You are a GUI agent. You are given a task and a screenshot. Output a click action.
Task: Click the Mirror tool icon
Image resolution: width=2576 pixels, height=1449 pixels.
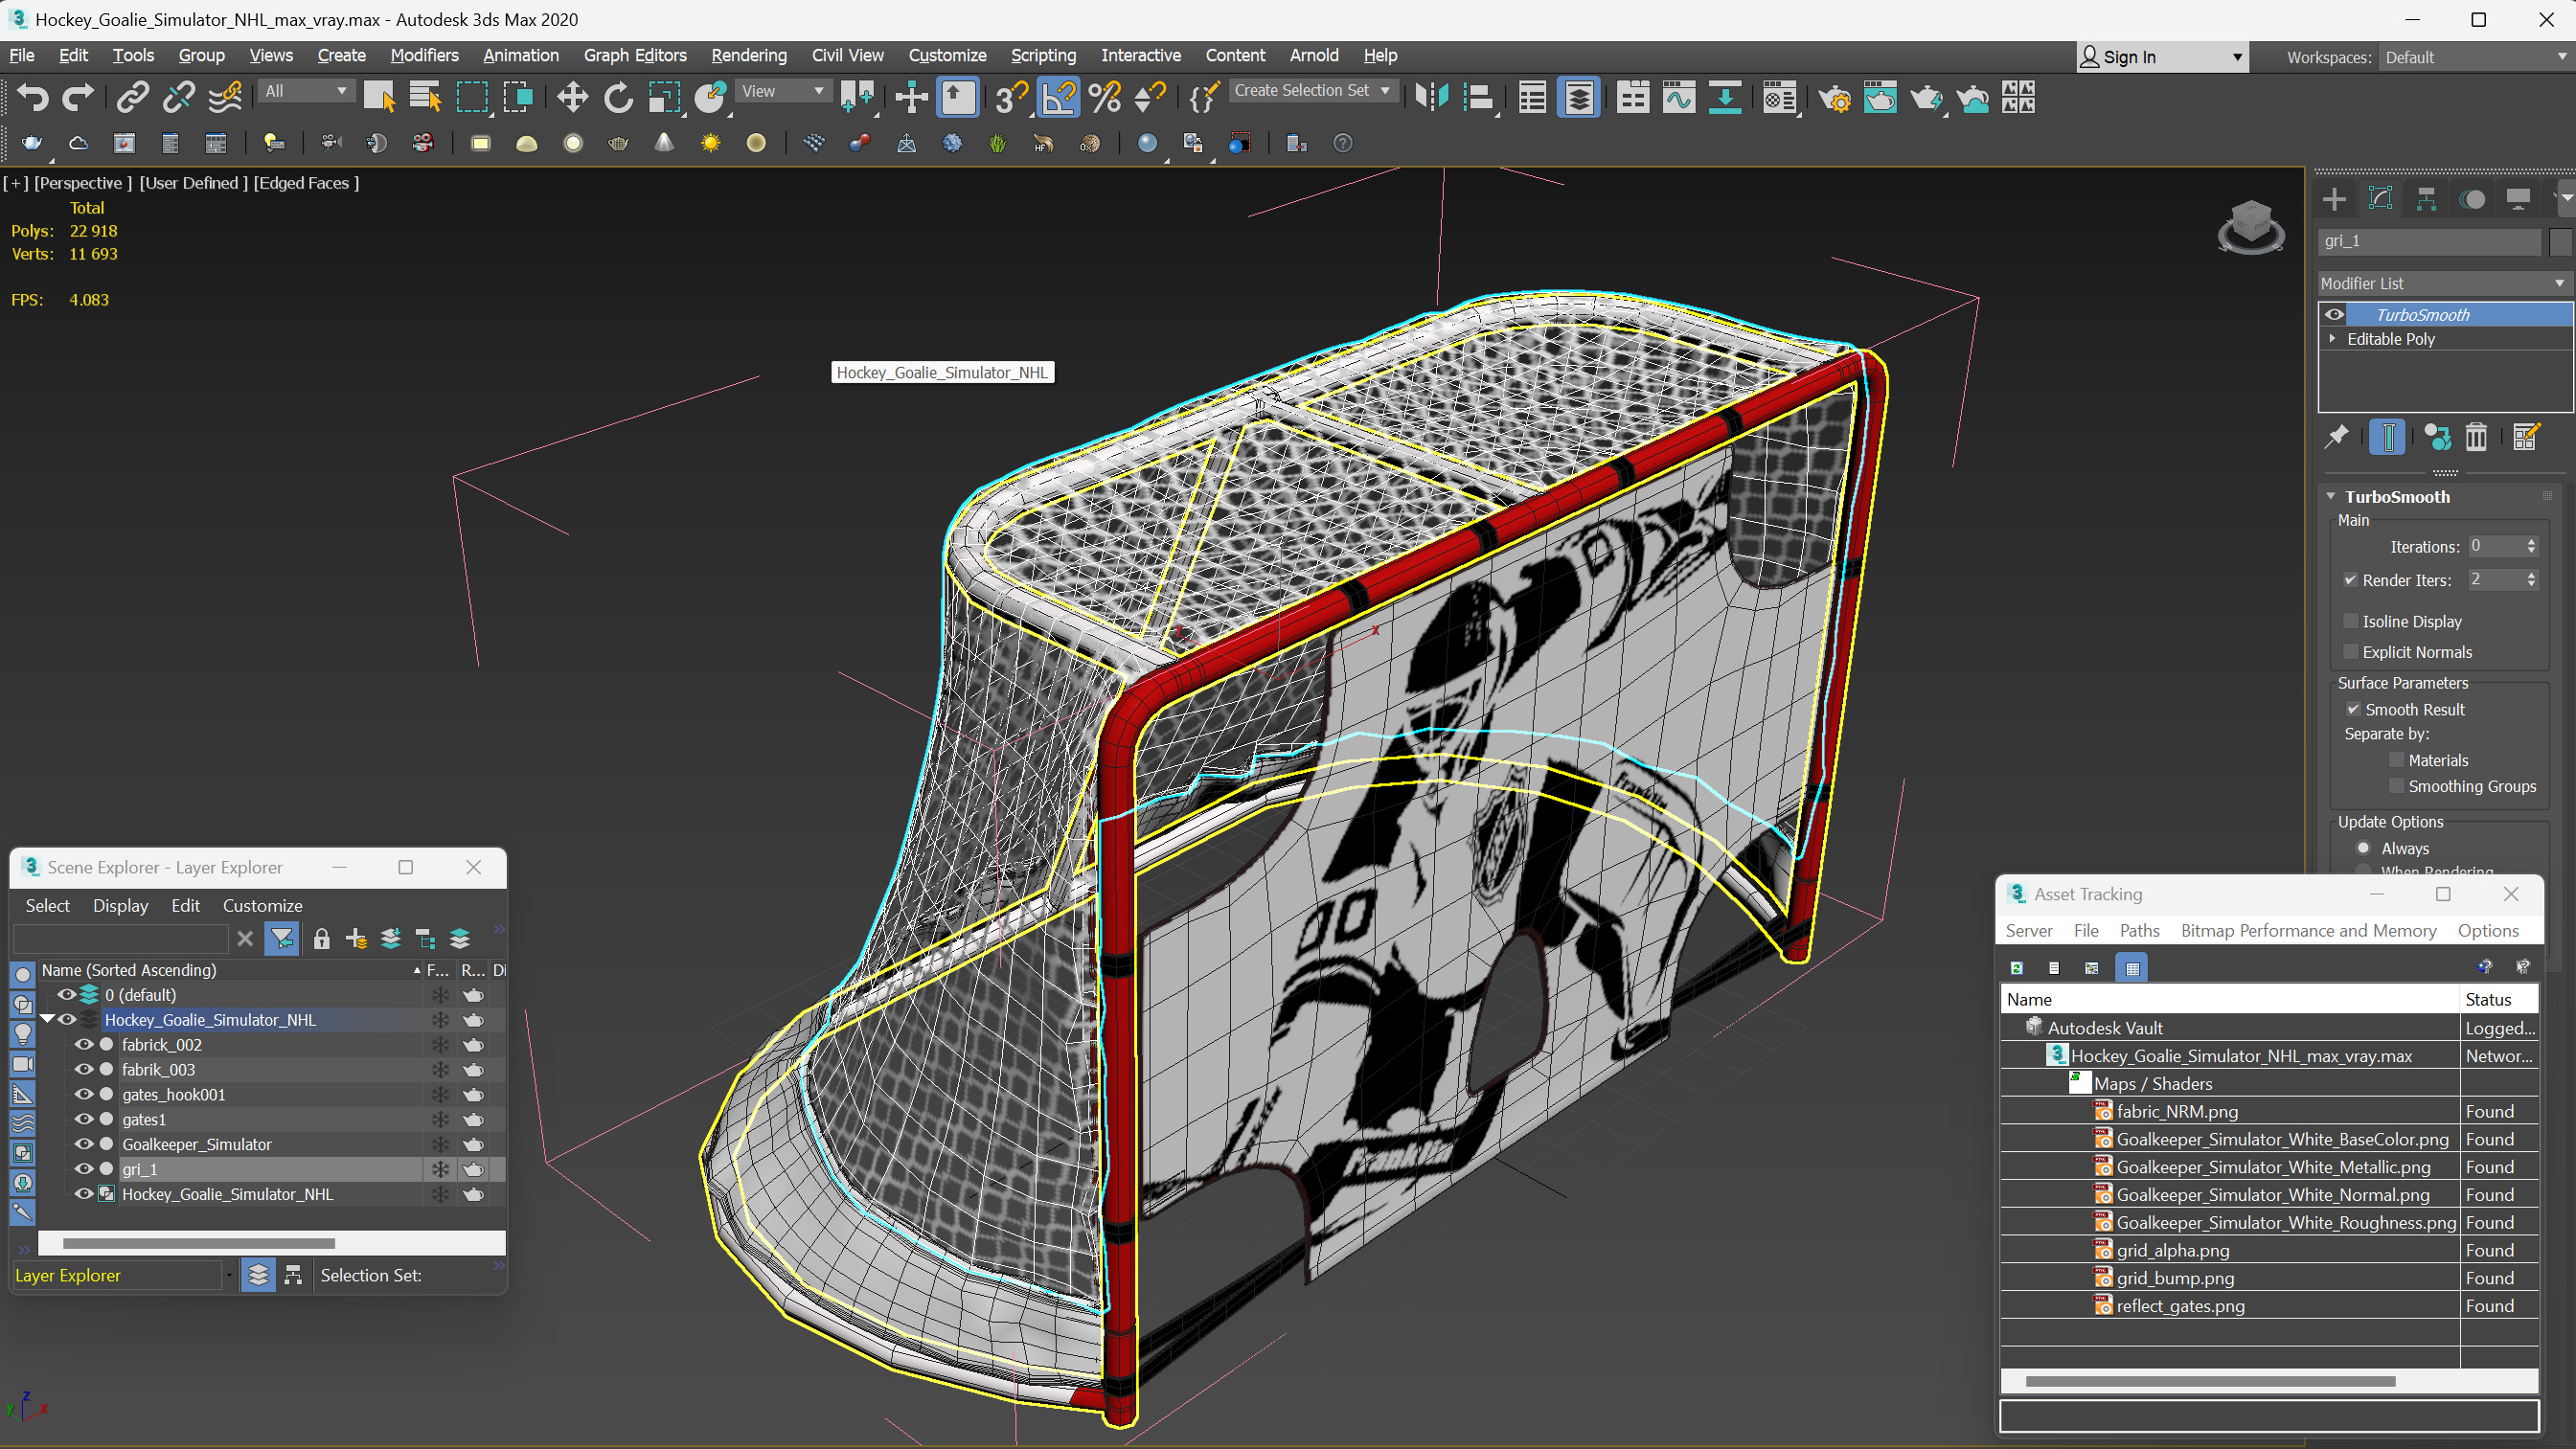pyautogui.click(x=1432, y=97)
